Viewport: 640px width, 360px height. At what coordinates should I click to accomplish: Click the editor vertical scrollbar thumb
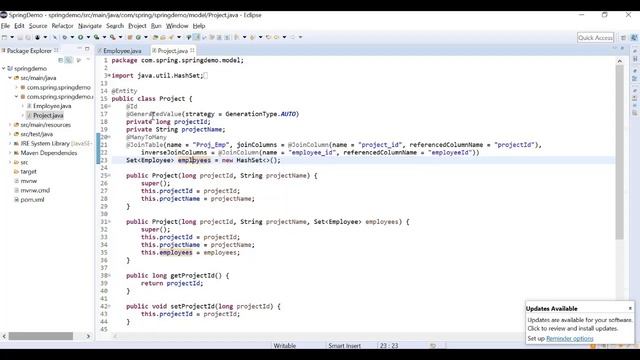(620, 153)
